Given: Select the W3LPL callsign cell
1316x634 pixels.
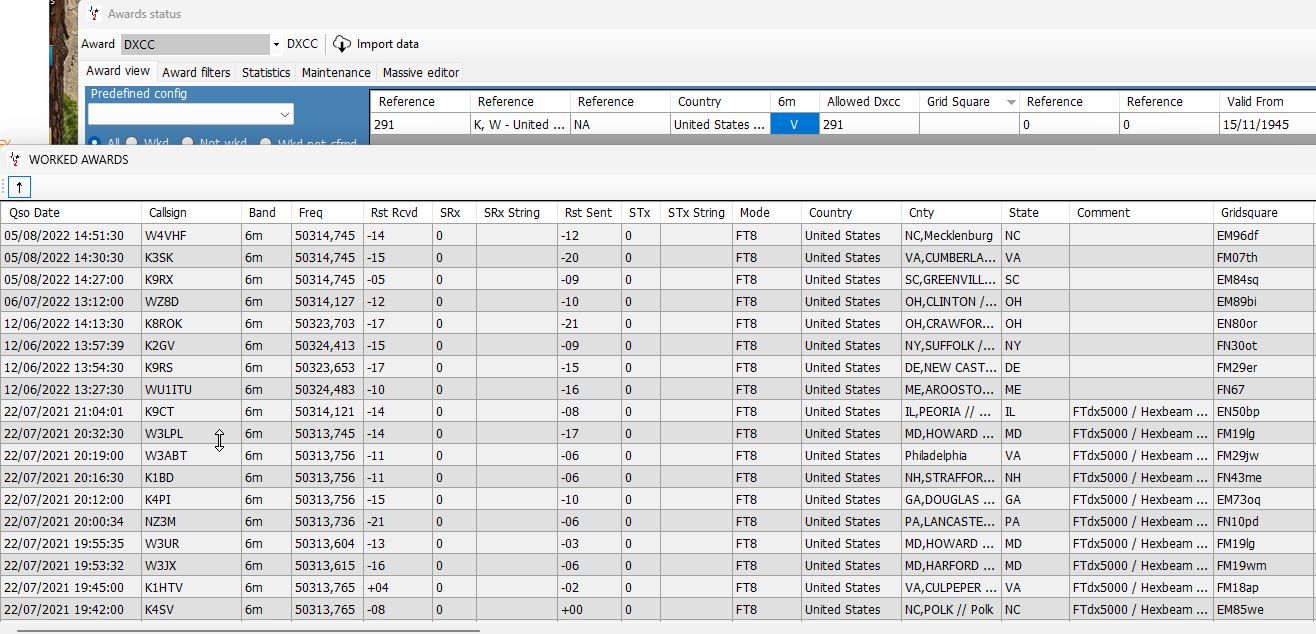Looking at the screenshot, I should 191,434.
